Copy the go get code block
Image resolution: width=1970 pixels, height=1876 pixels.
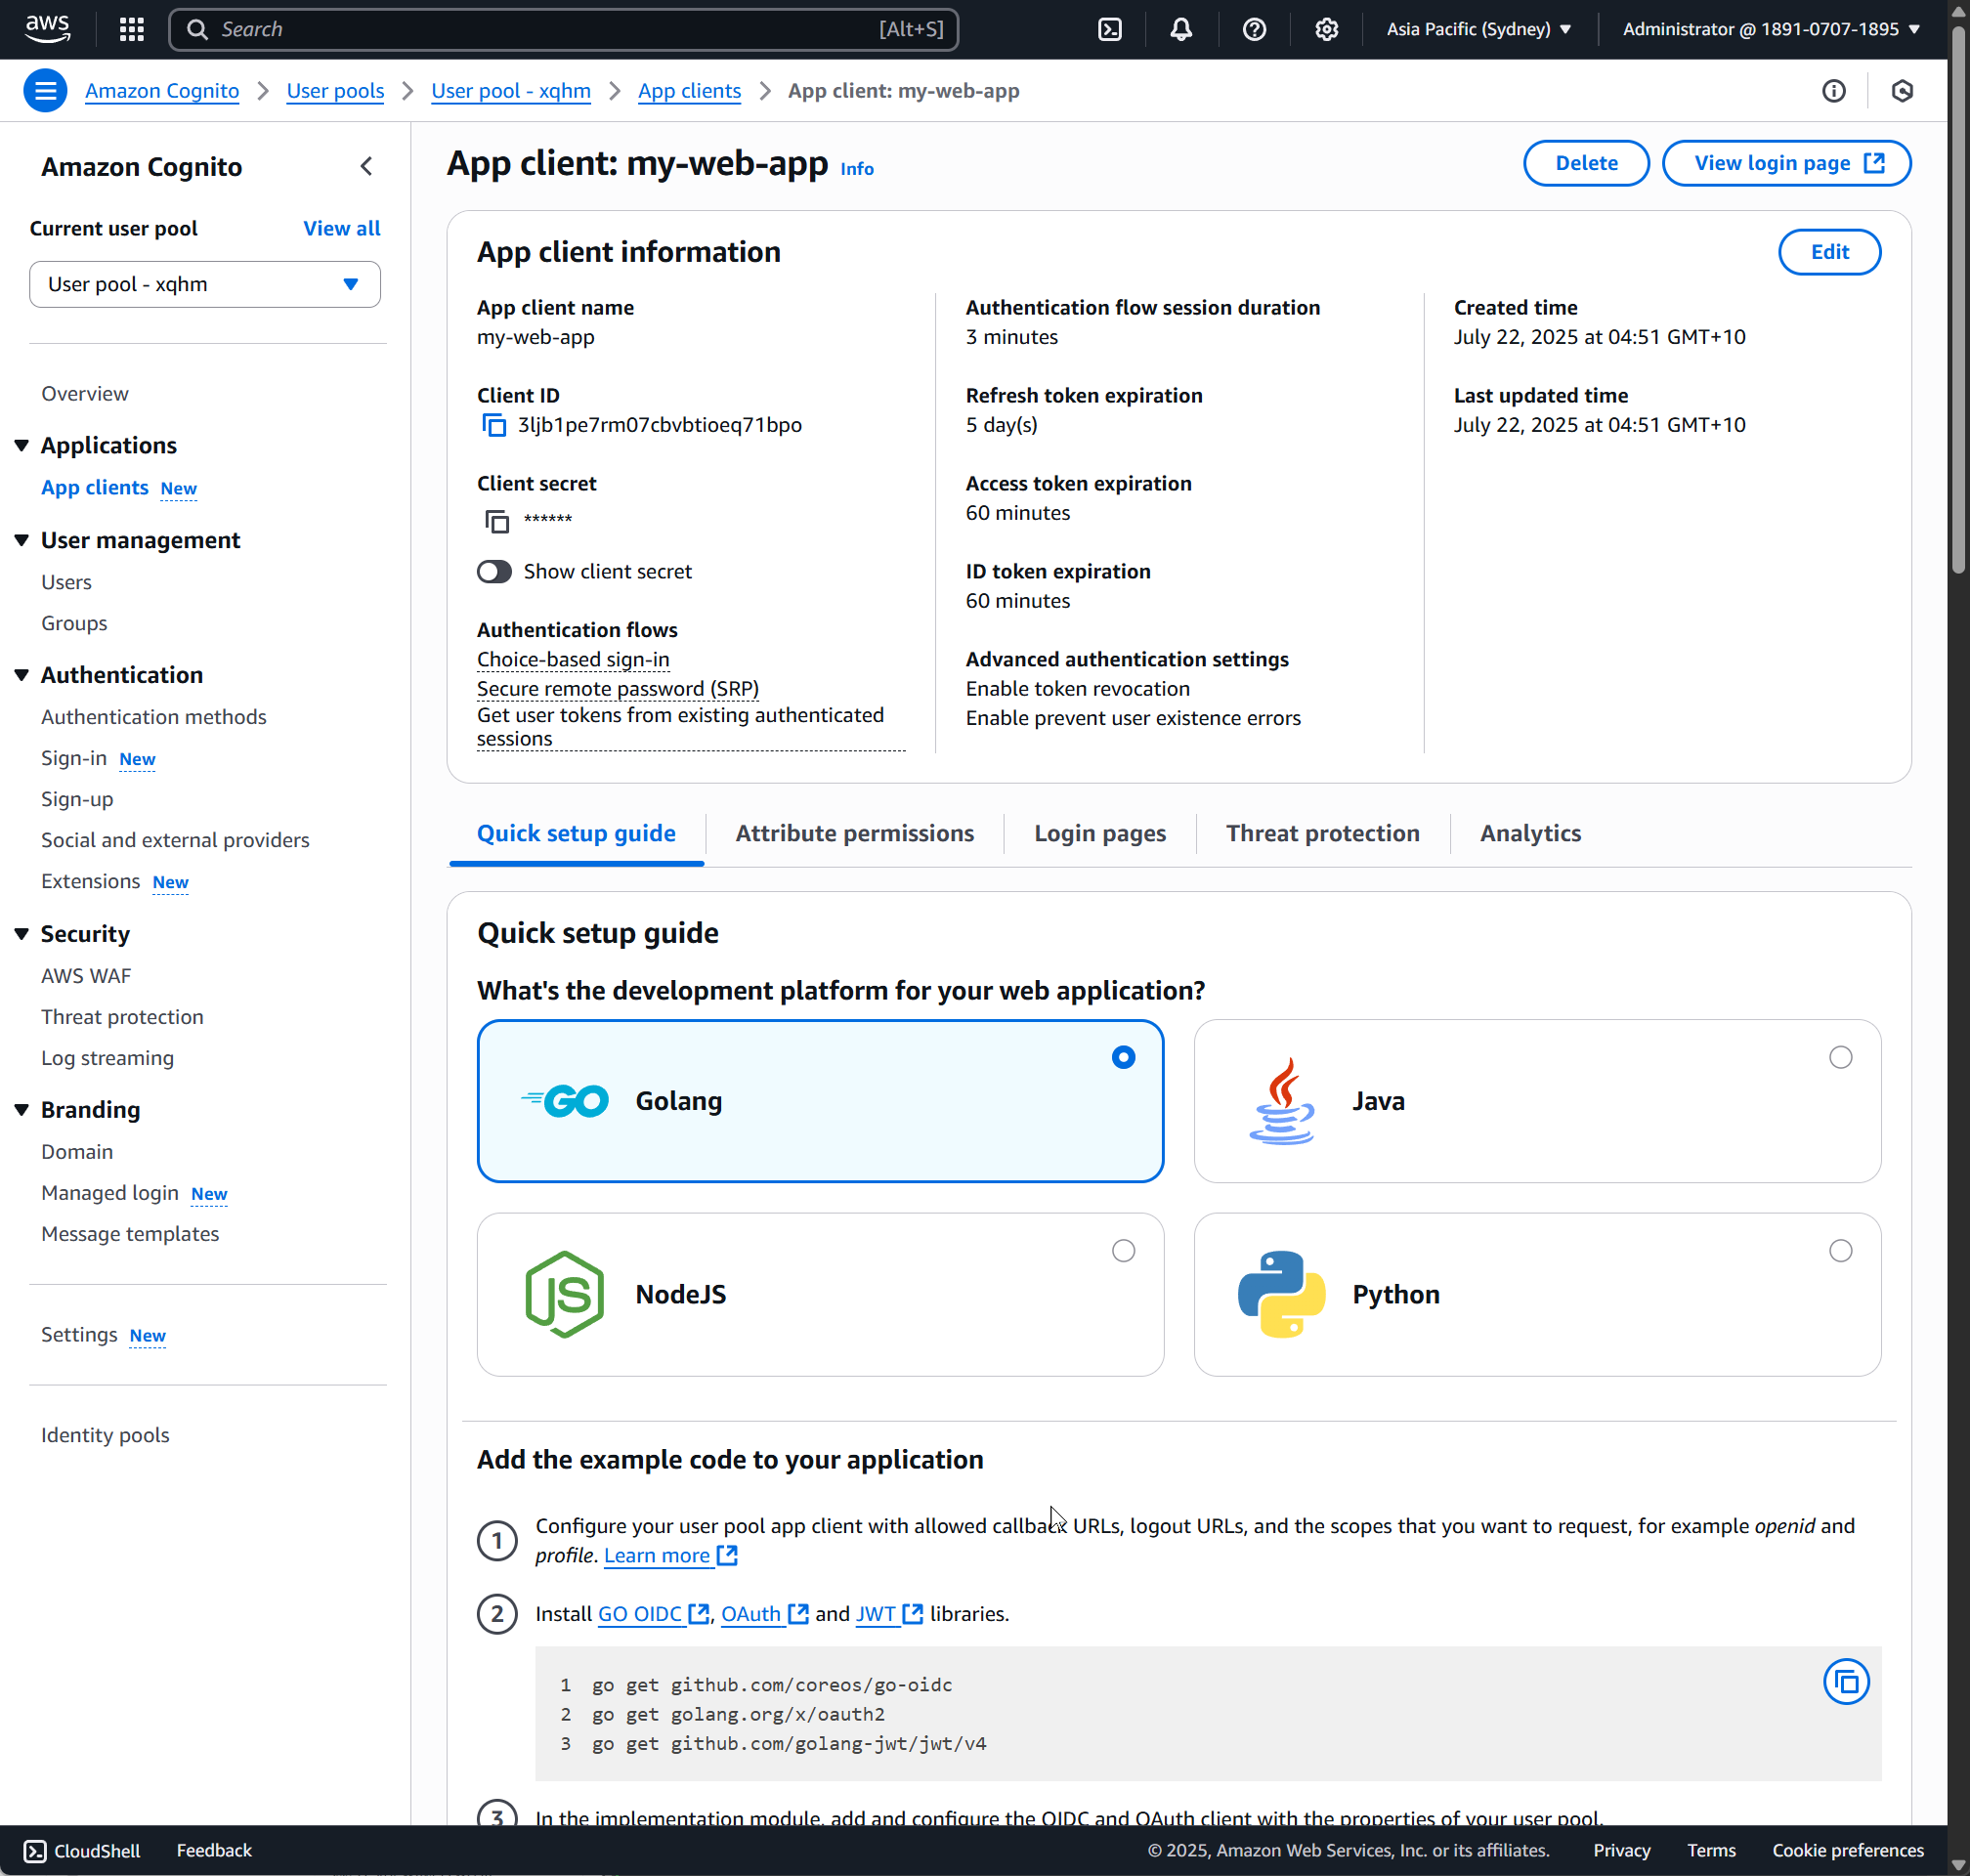[1845, 1682]
